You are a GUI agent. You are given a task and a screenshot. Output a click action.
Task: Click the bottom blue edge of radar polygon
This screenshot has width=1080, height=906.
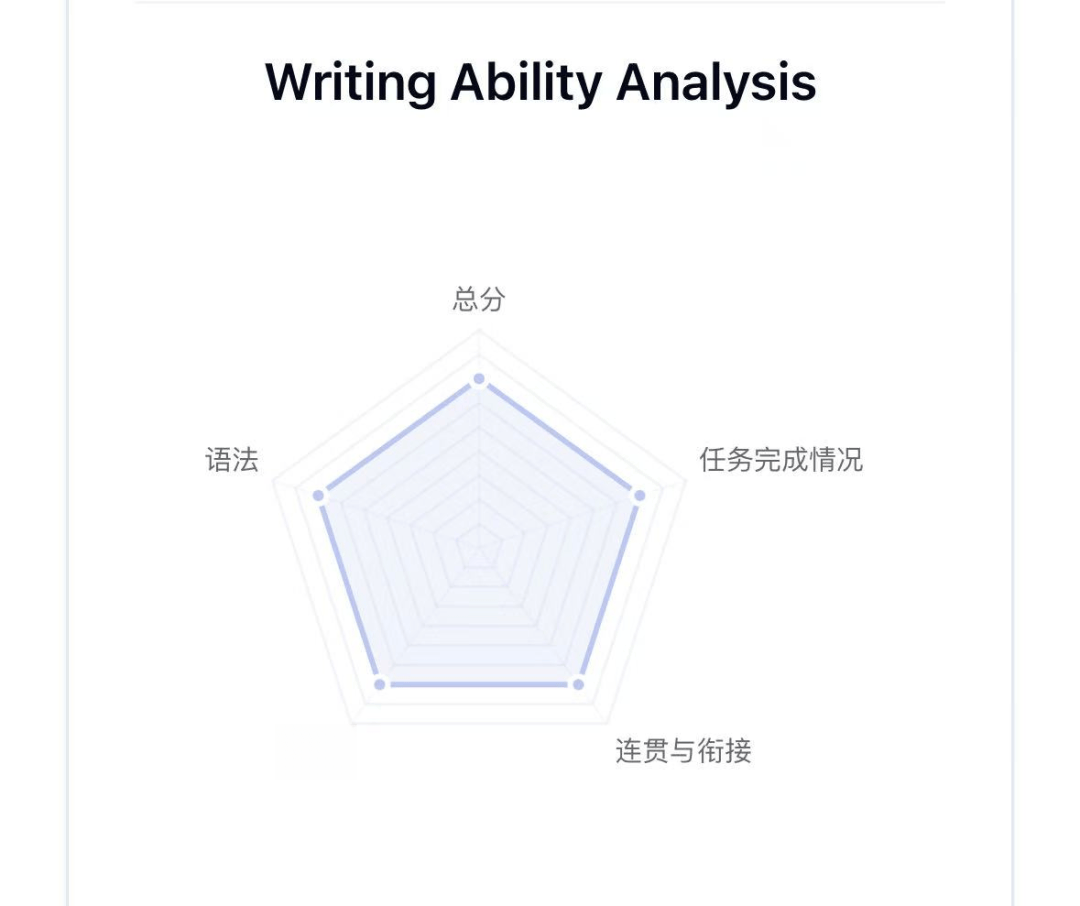tap(479, 684)
